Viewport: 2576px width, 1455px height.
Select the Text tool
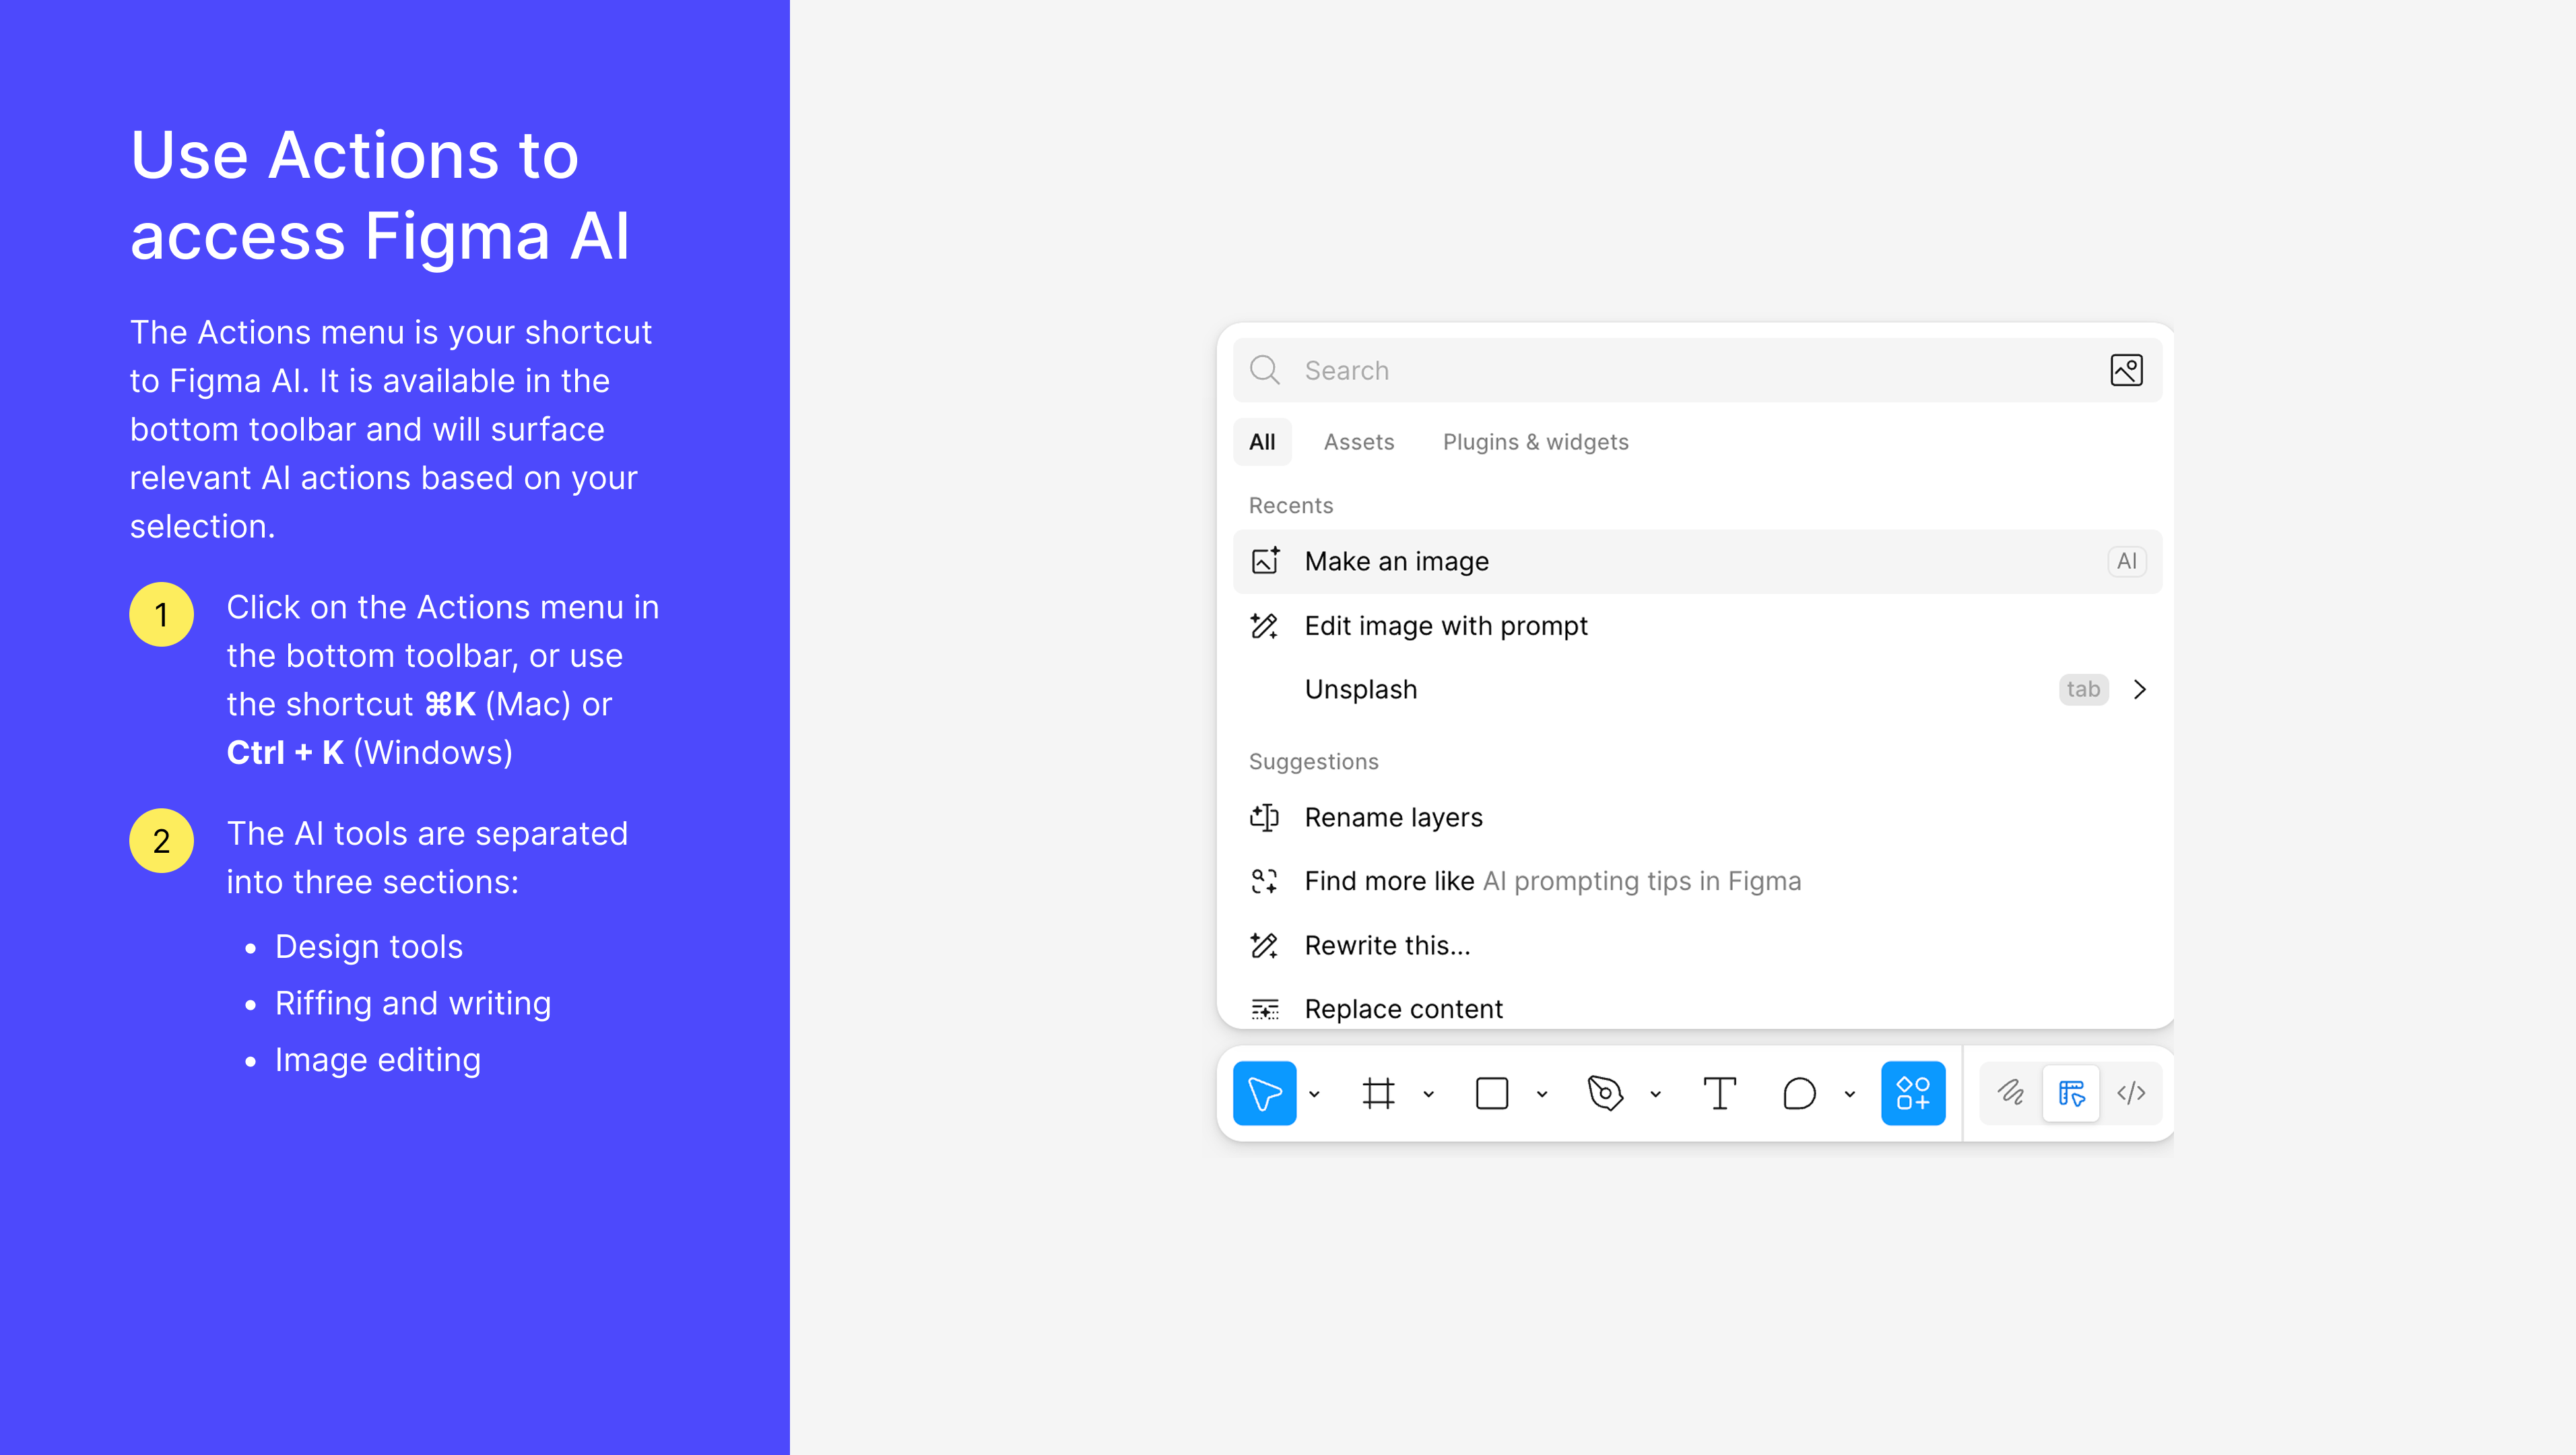(x=1719, y=1093)
